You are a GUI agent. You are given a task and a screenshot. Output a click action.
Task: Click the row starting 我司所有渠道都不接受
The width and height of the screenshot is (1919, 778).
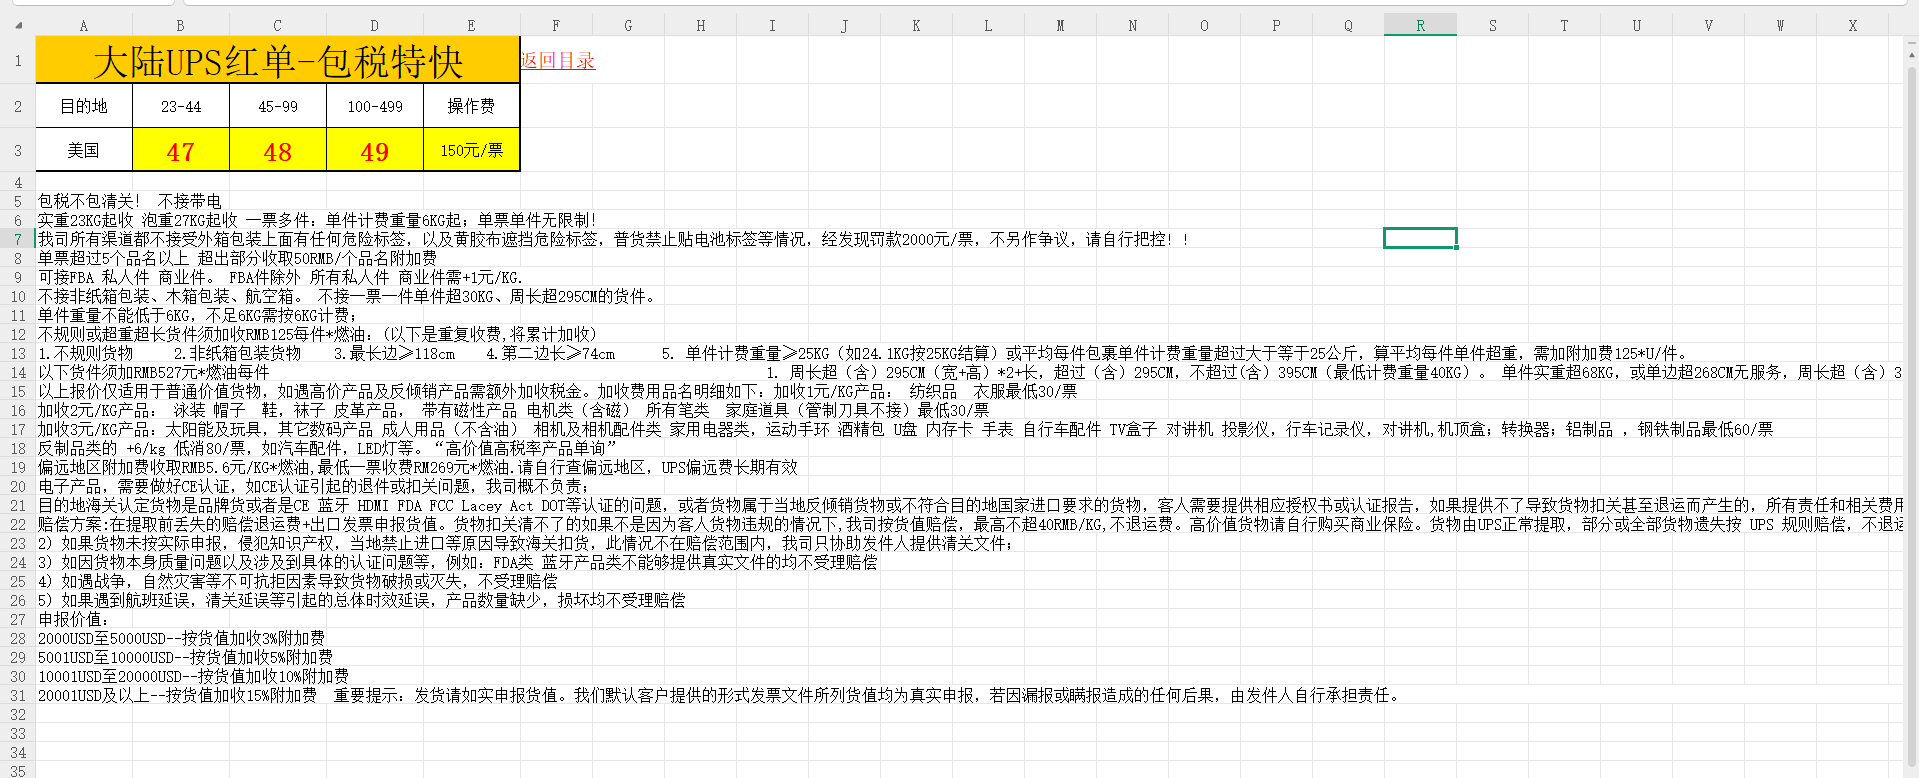click(613, 239)
